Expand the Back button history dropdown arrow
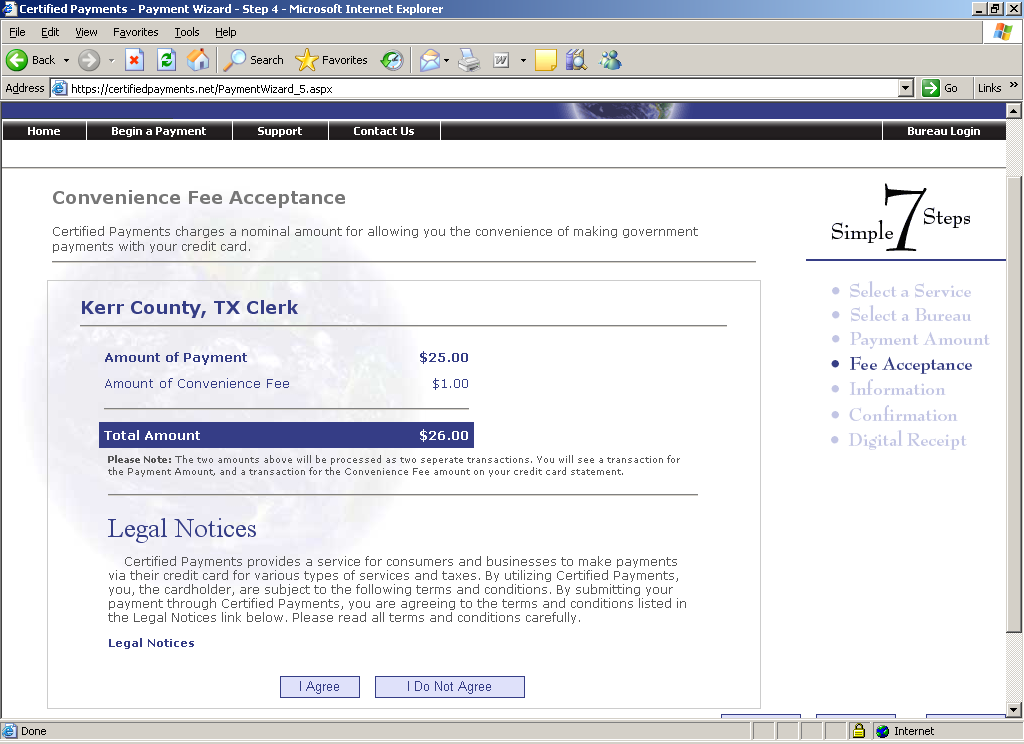The image size is (1024, 744). click(x=67, y=60)
